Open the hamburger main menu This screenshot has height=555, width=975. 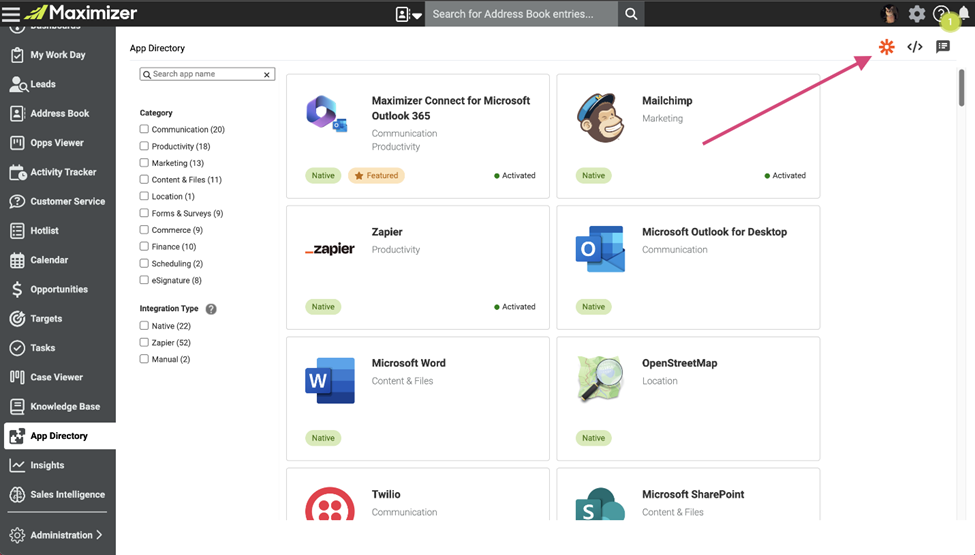click(x=11, y=13)
